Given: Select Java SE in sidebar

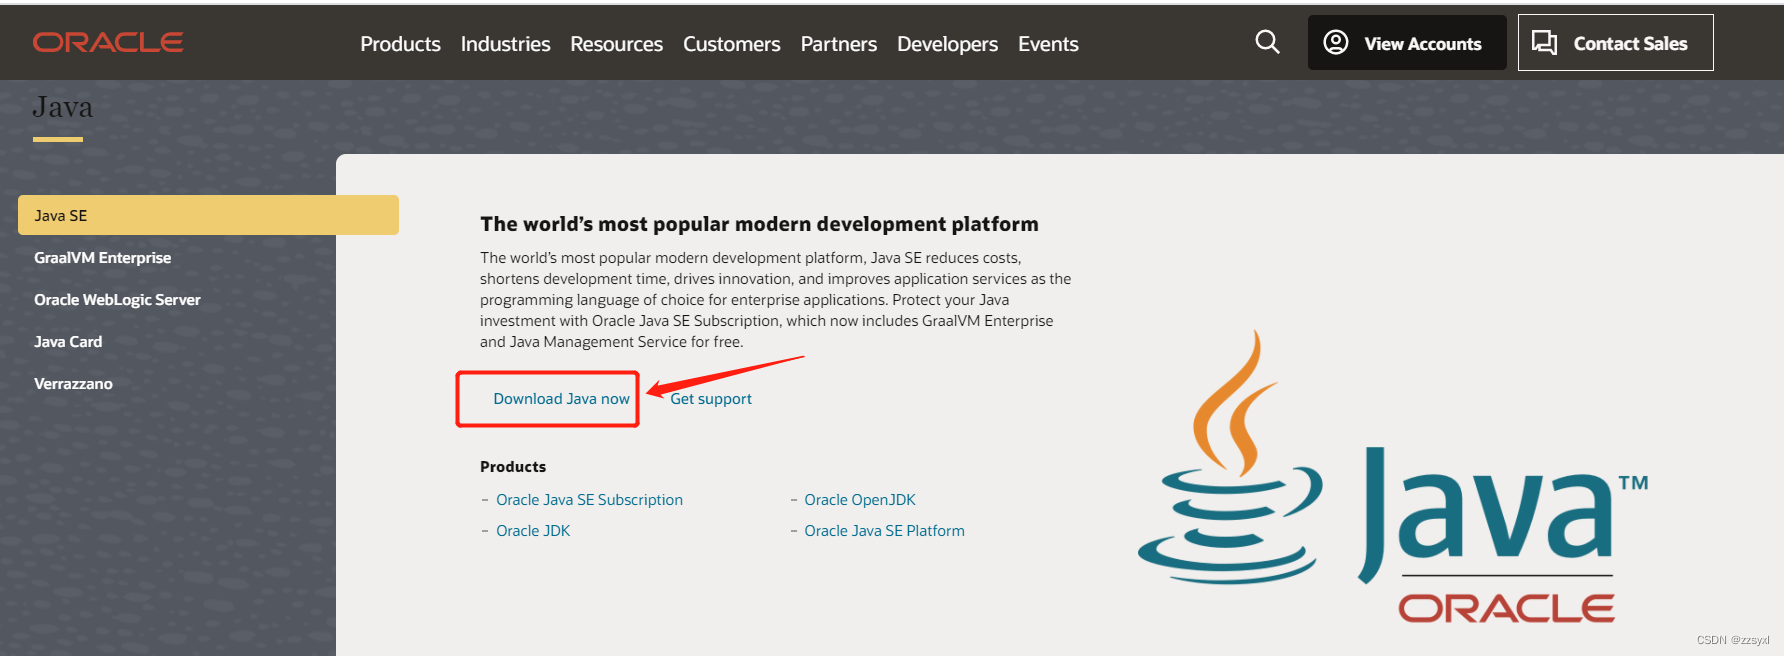Looking at the screenshot, I should click(x=208, y=215).
